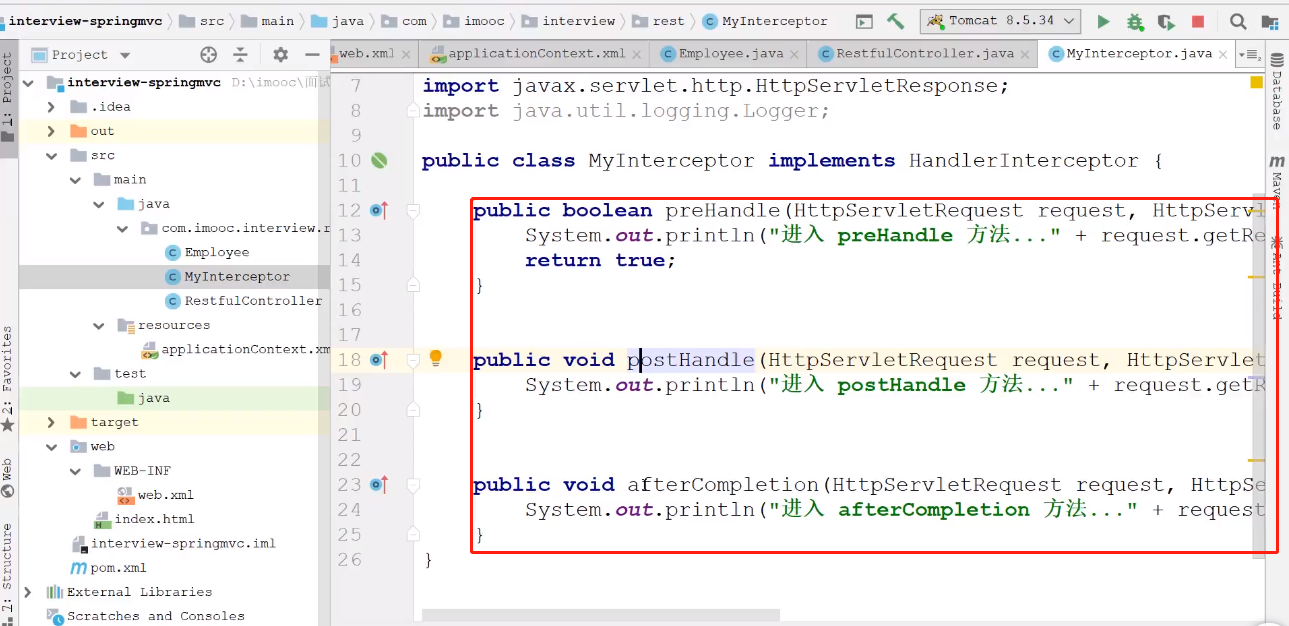Open Search Everywhere with the magnifier icon
The width and height of the screenshot is (1289, 626).
pyautogui.click(x=1238, y=21)
